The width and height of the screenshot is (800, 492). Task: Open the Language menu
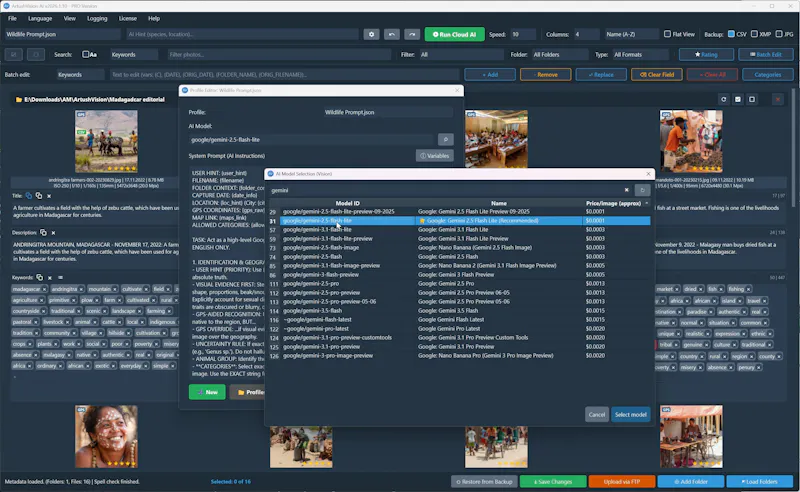coord(40,18)
